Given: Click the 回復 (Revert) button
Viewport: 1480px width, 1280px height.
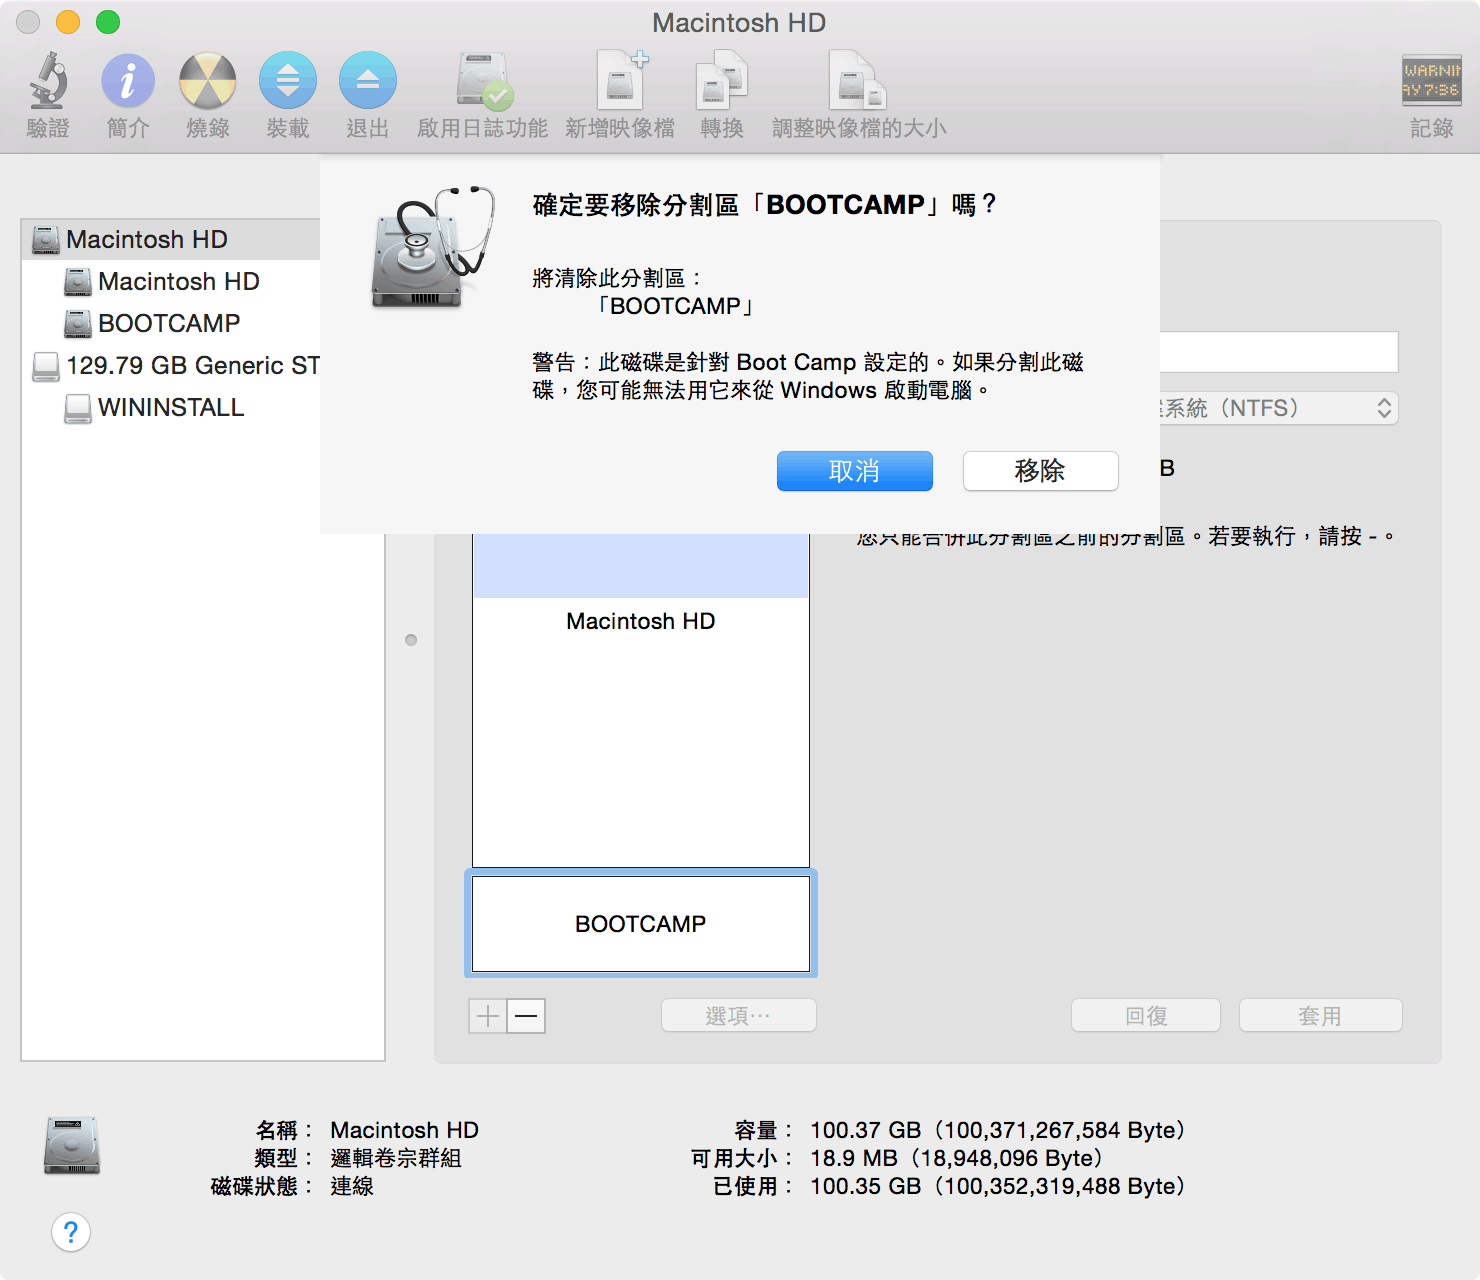Looking at the screenshot, I should [x=1146, y=1016].
